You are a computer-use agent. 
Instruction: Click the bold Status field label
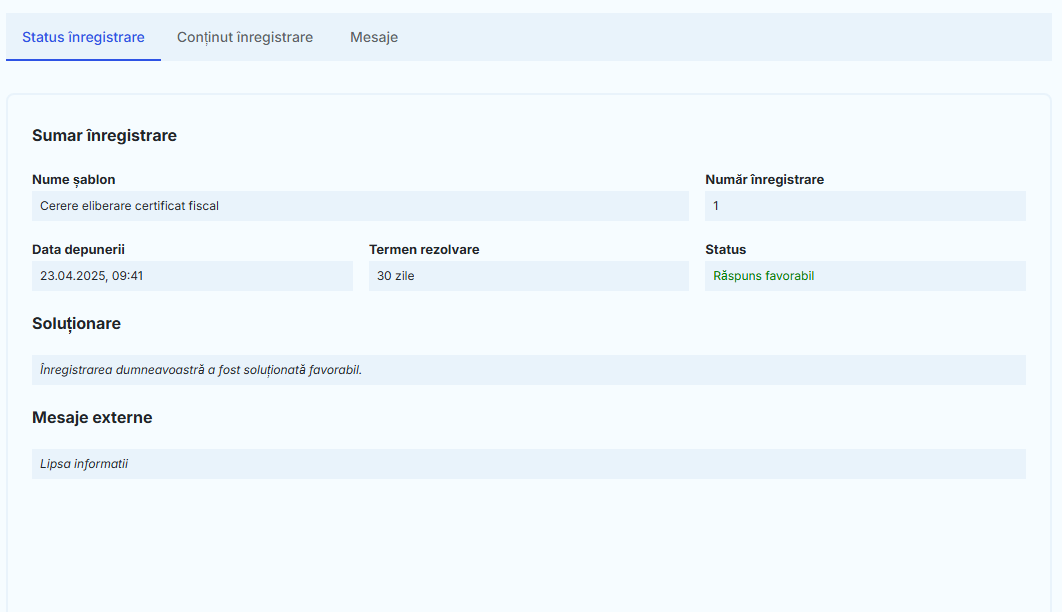(x=725, y=250)
